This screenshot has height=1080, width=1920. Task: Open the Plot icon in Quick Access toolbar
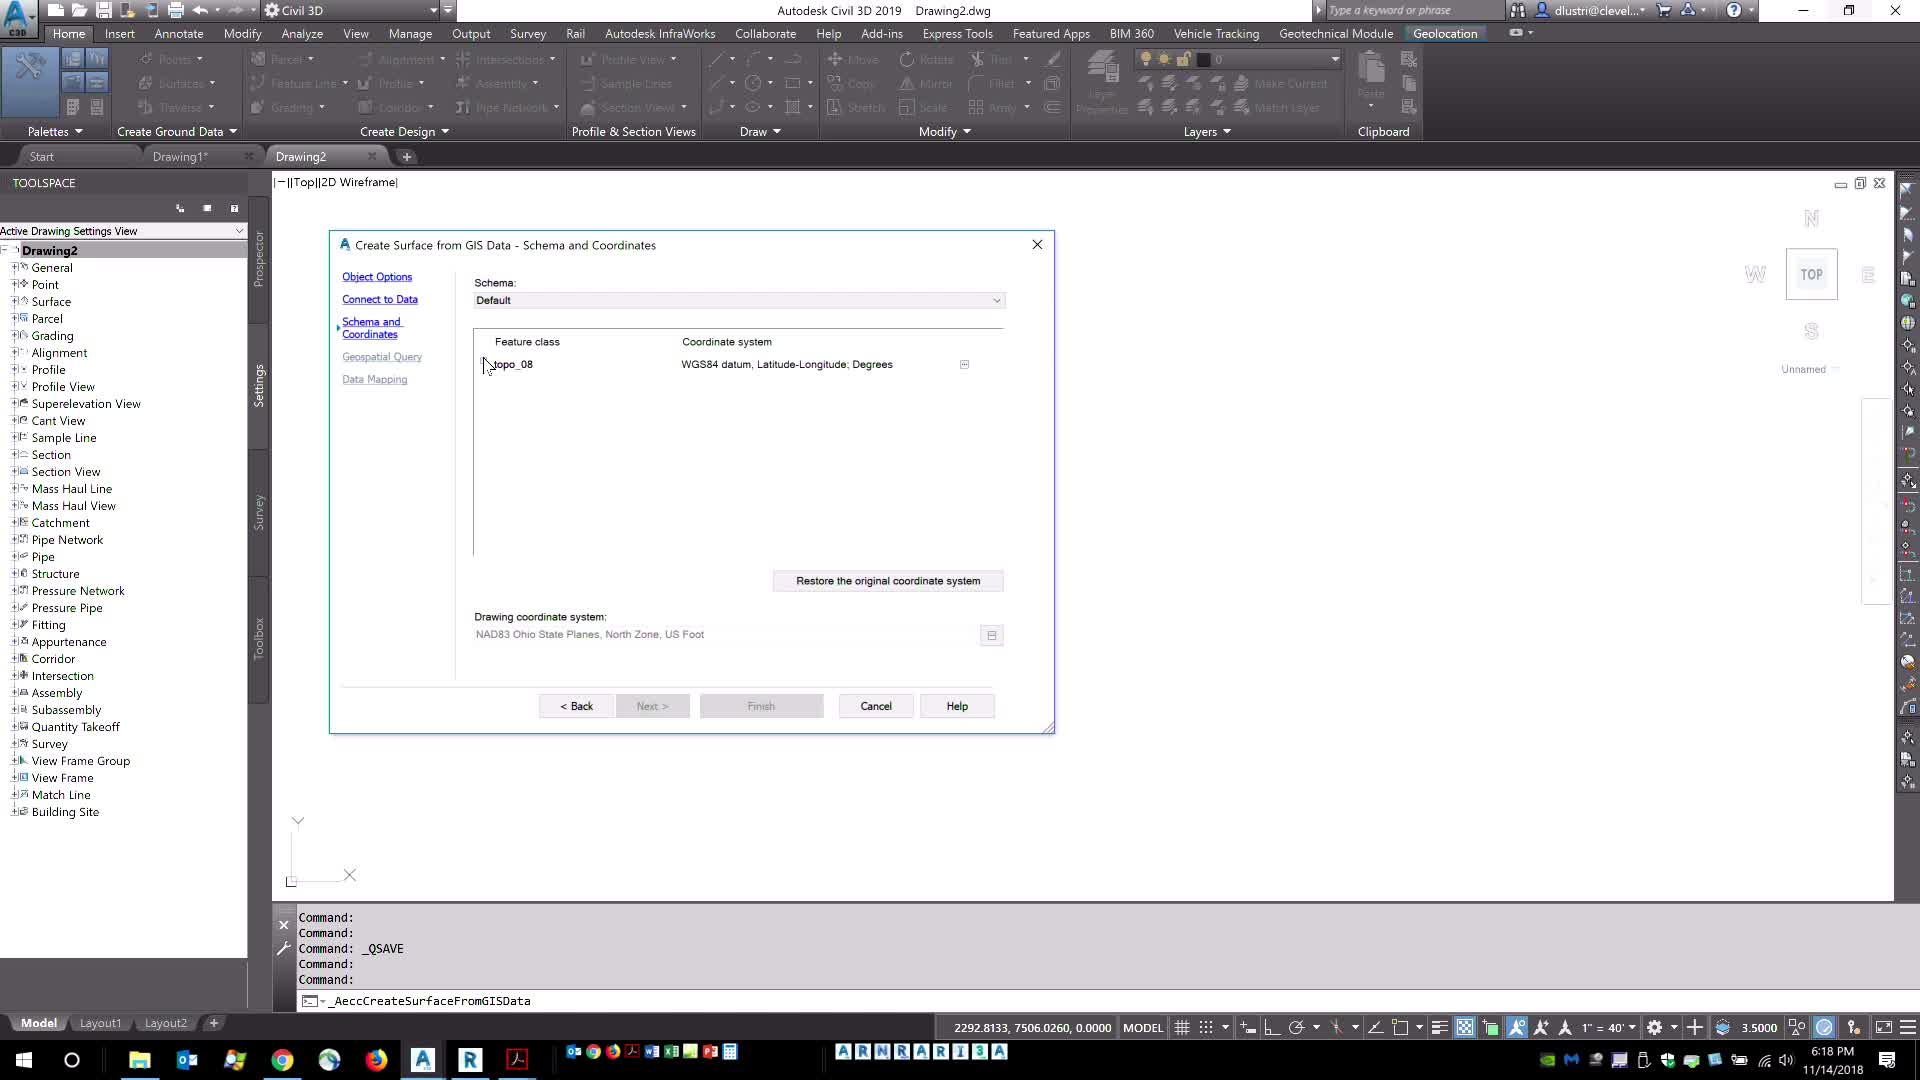[x=176, y=10]
